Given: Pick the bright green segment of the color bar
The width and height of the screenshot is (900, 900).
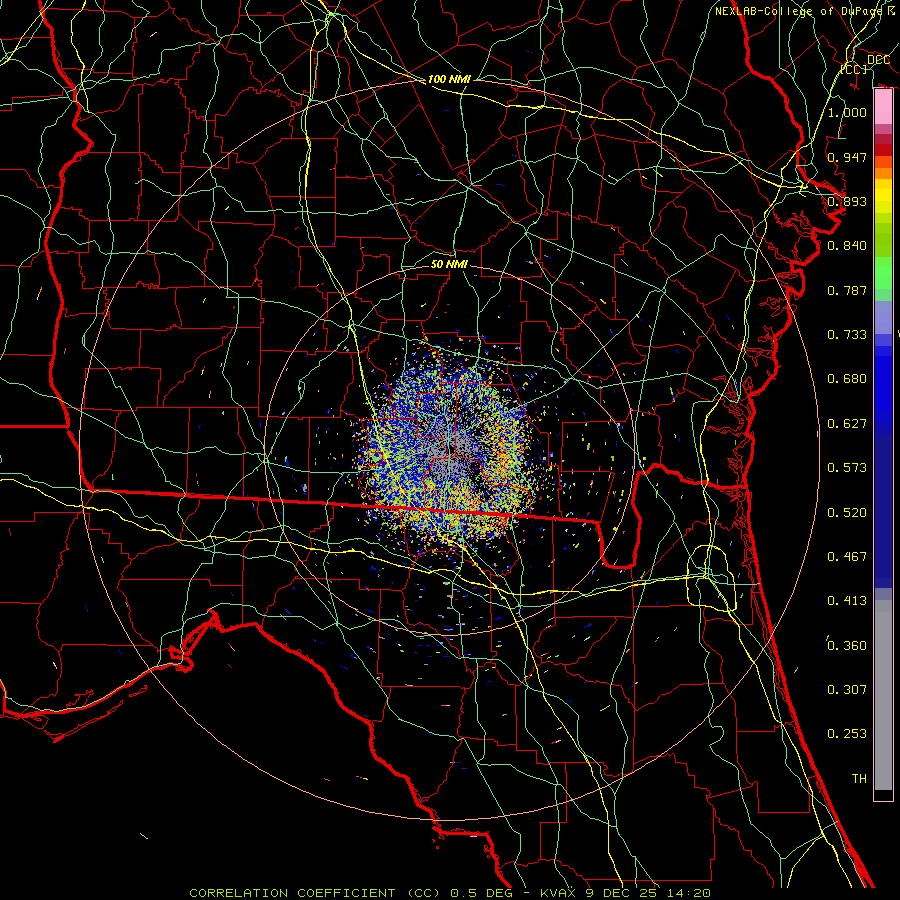Looking at the screenshot, I should pos(883,272).
